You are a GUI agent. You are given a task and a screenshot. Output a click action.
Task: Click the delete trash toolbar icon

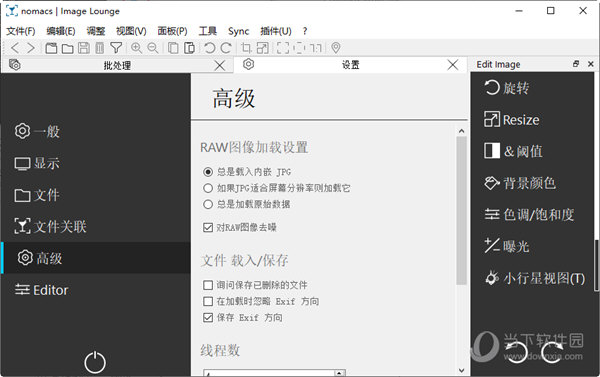(99, 48)
